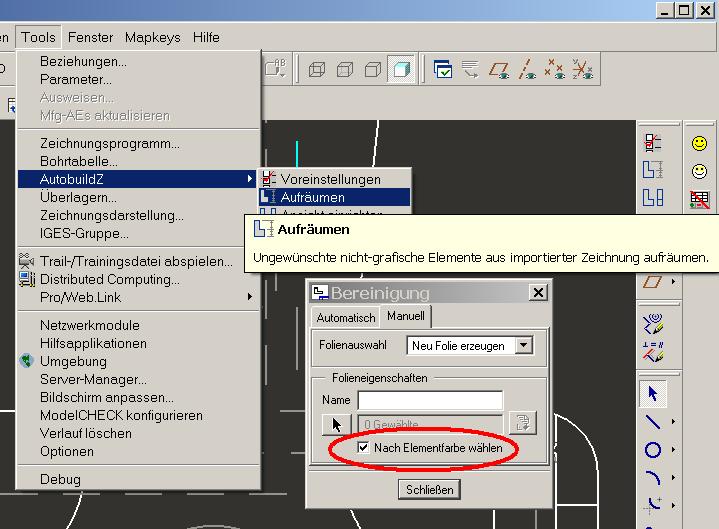Viewport: 719px width, 529px height.
Task: Select the arrow pointer tool in sidebar
Action: pyautogui.click(x=653, y=395)
